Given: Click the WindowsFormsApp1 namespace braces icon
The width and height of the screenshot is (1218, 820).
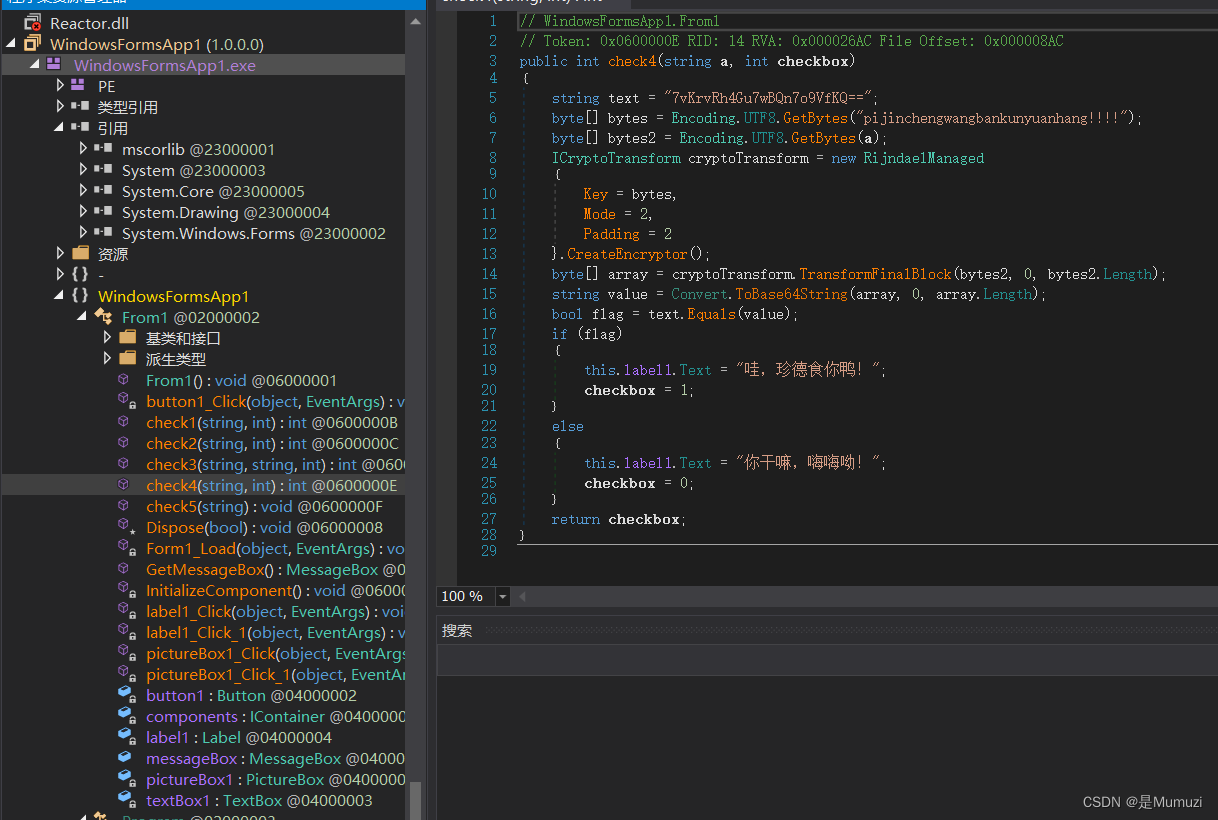Looking at the screenshot, I should (80, 296).
